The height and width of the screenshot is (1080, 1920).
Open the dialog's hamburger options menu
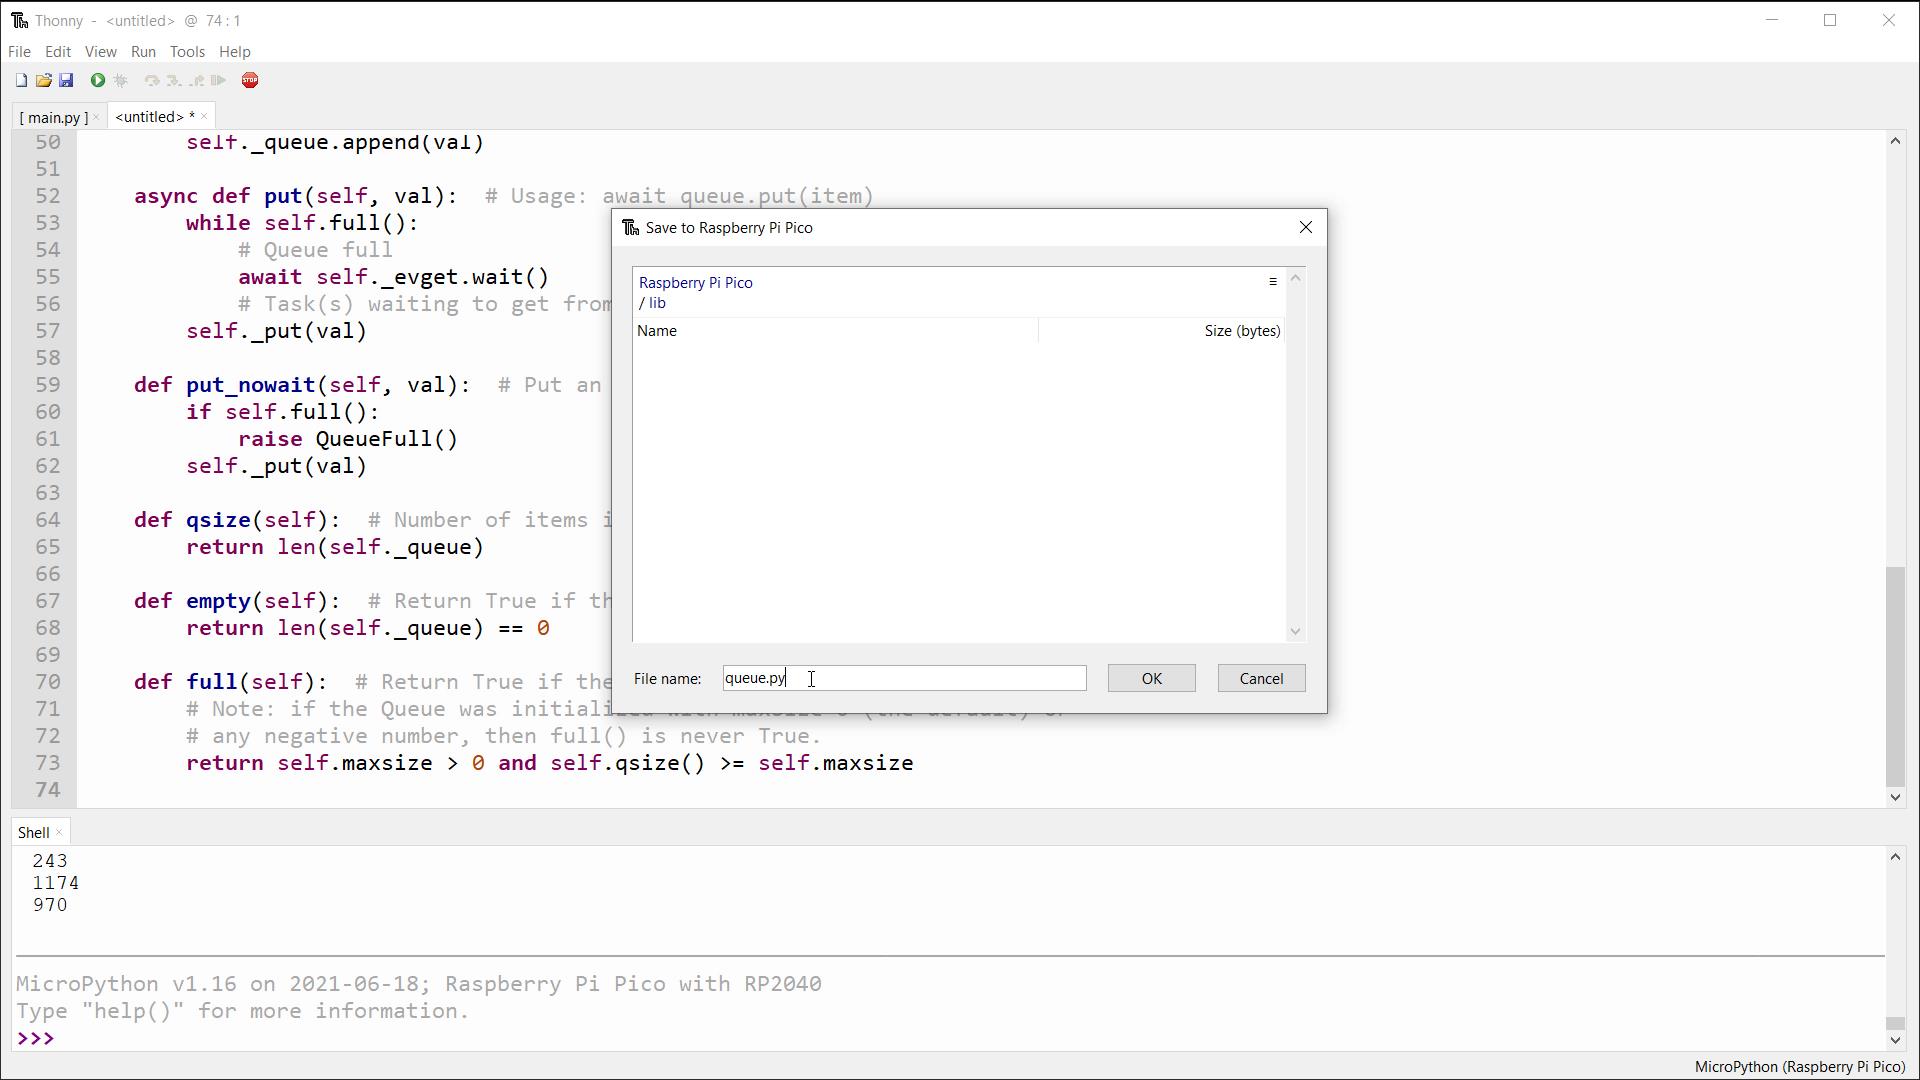1273,282
